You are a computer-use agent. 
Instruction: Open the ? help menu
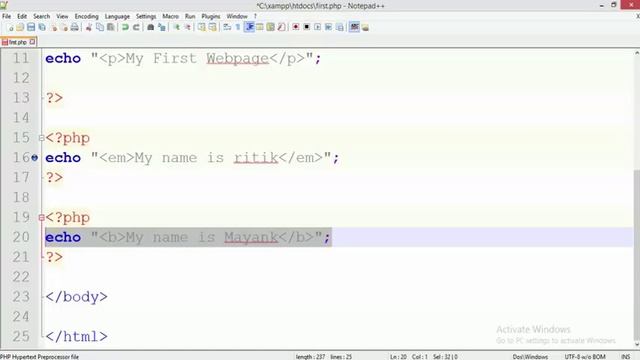(x=255, y=16)
